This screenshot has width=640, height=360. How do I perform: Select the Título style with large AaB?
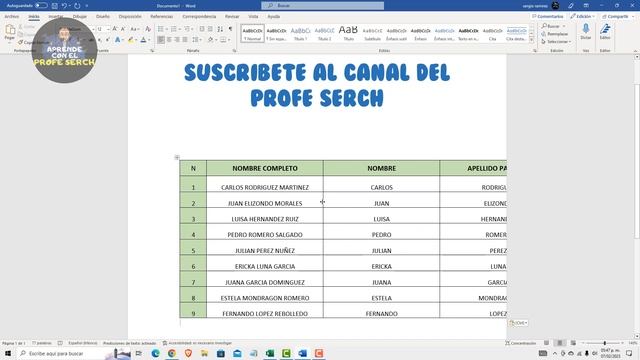click(349, 33)
